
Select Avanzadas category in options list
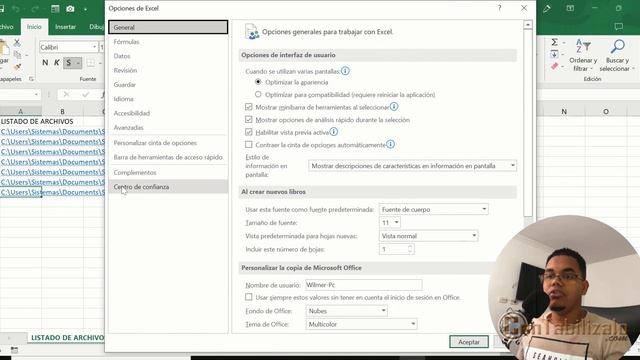pyautogui.click(x=168, y=127)
